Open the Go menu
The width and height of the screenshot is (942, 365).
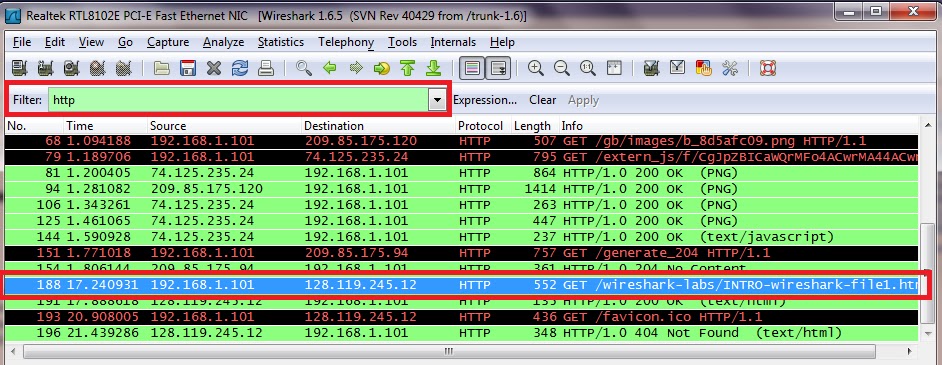(125, 42)
